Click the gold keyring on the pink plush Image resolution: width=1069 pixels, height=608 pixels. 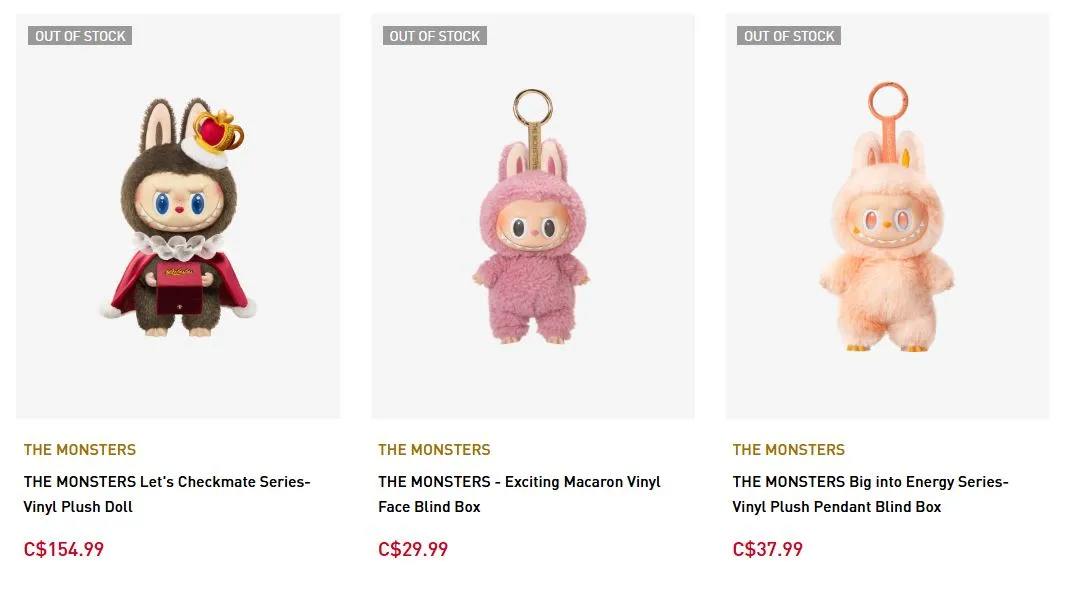click(x=532, y=106)
